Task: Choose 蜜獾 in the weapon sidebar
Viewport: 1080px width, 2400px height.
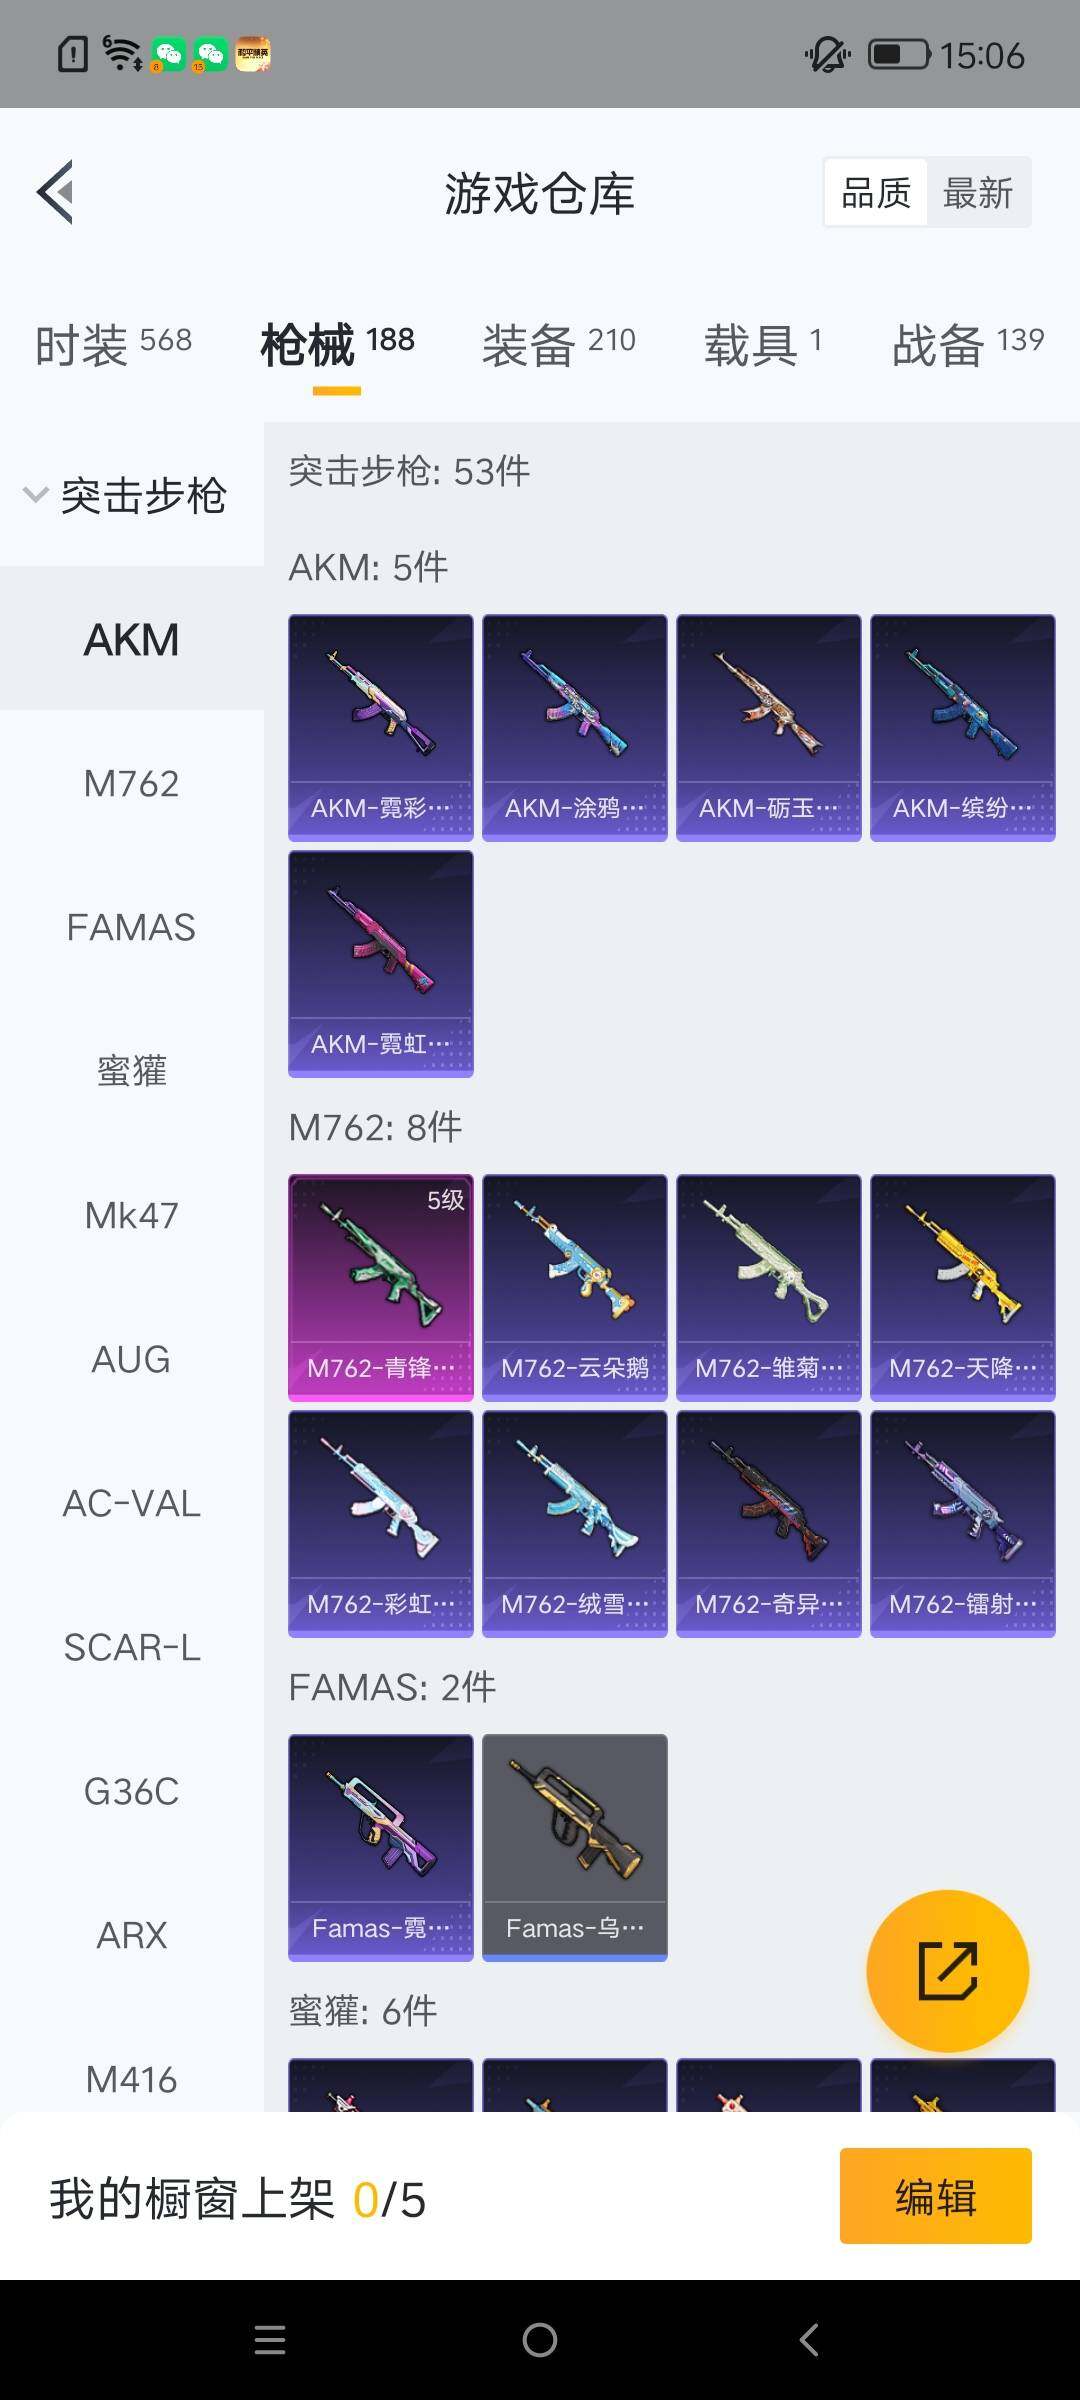Action: (132, 1071)
